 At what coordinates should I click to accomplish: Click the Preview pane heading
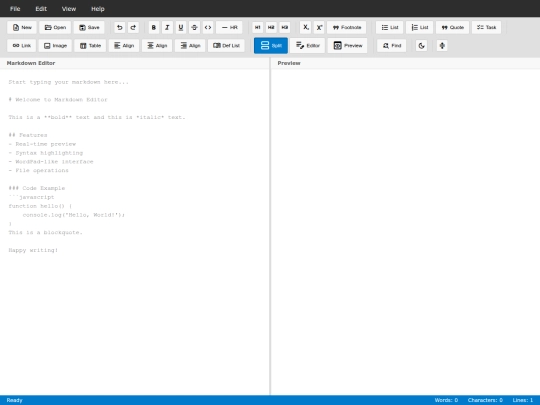point(289,63)
